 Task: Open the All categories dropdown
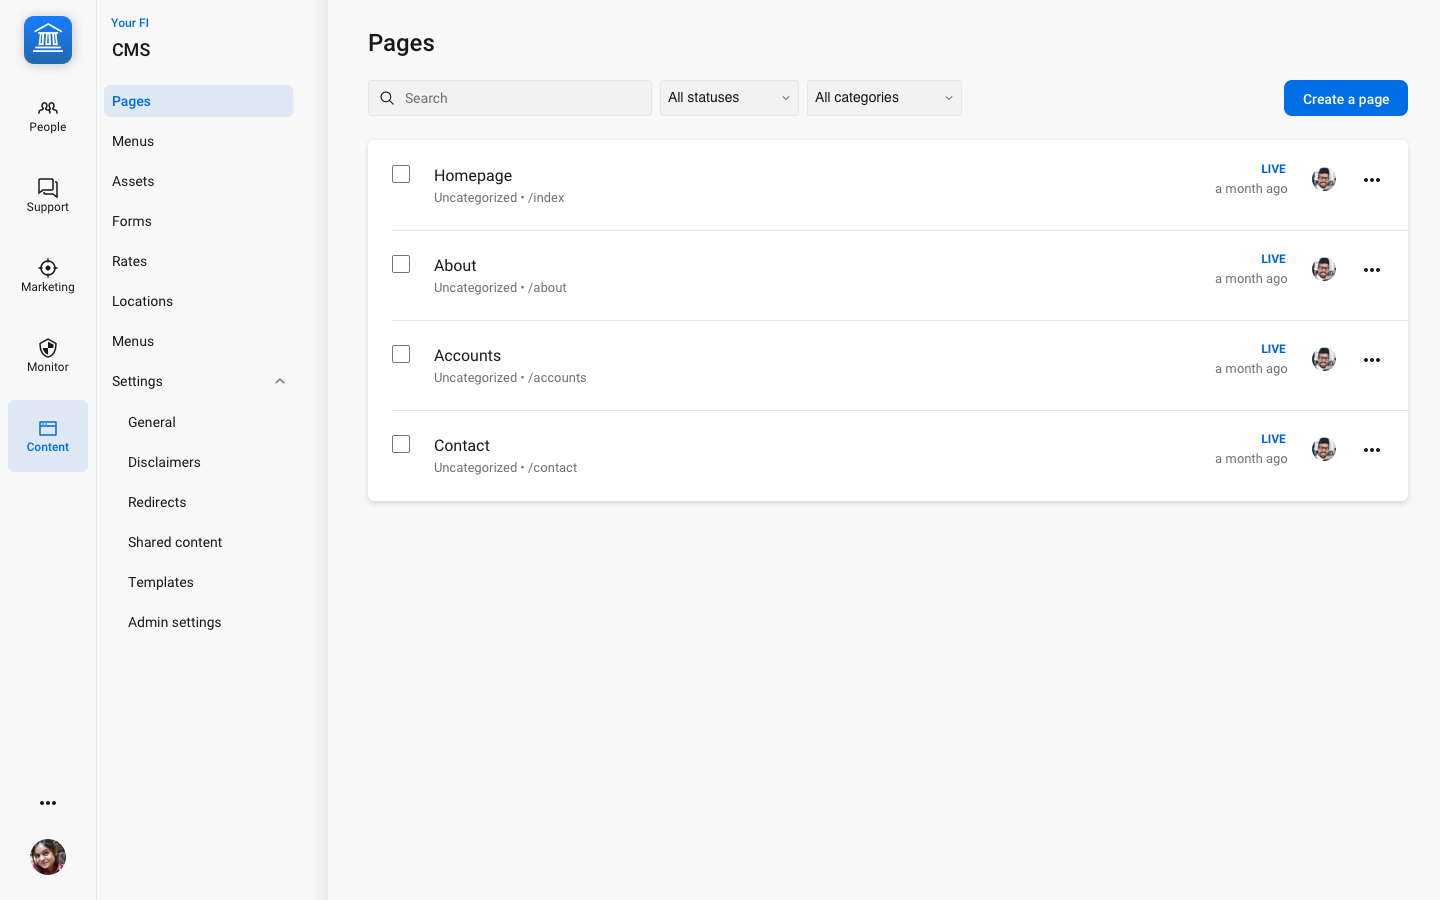884,98
